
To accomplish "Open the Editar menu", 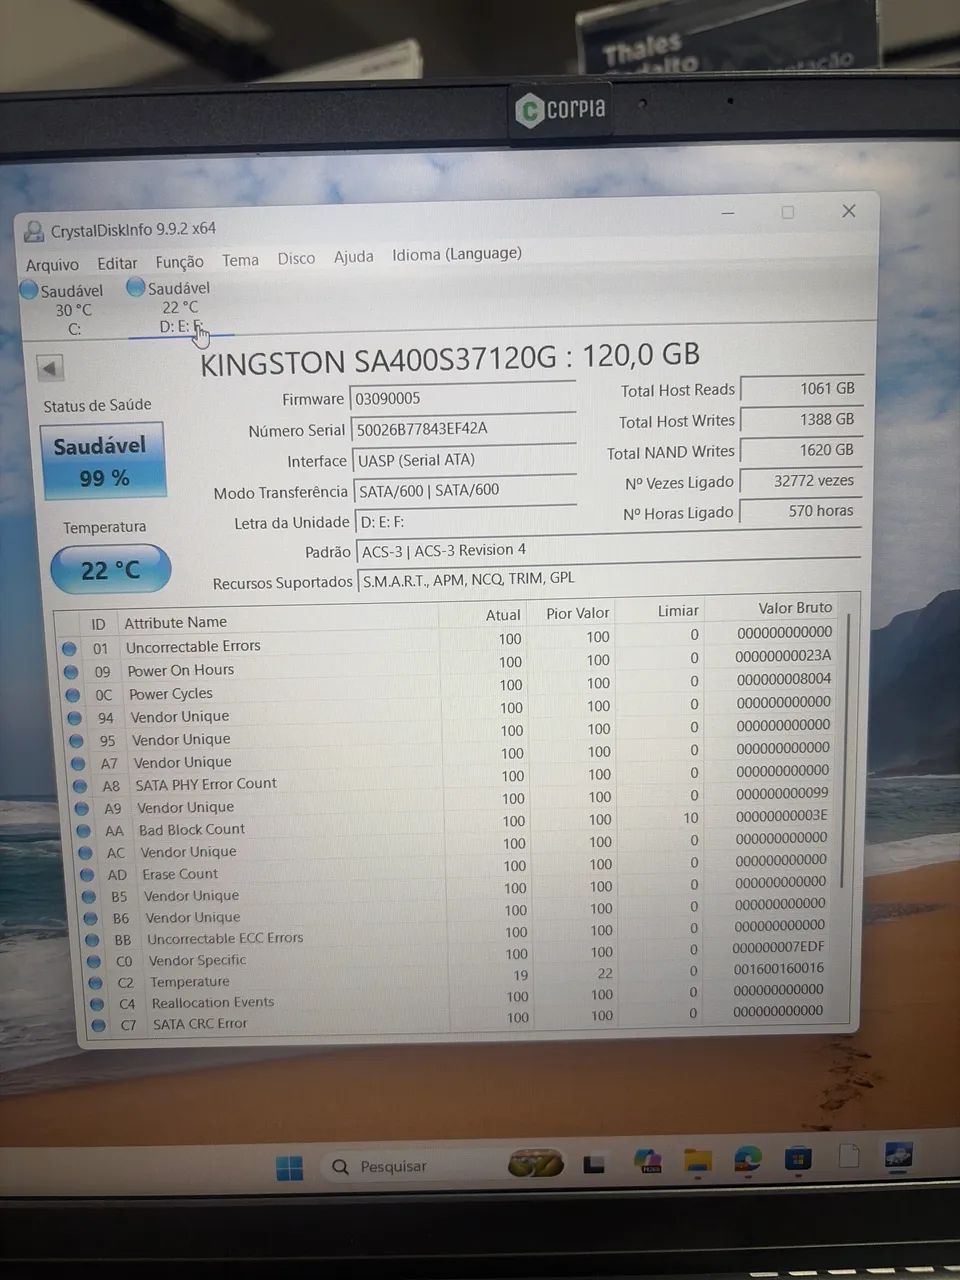I will pyautogui.click(x=117, y=263).
